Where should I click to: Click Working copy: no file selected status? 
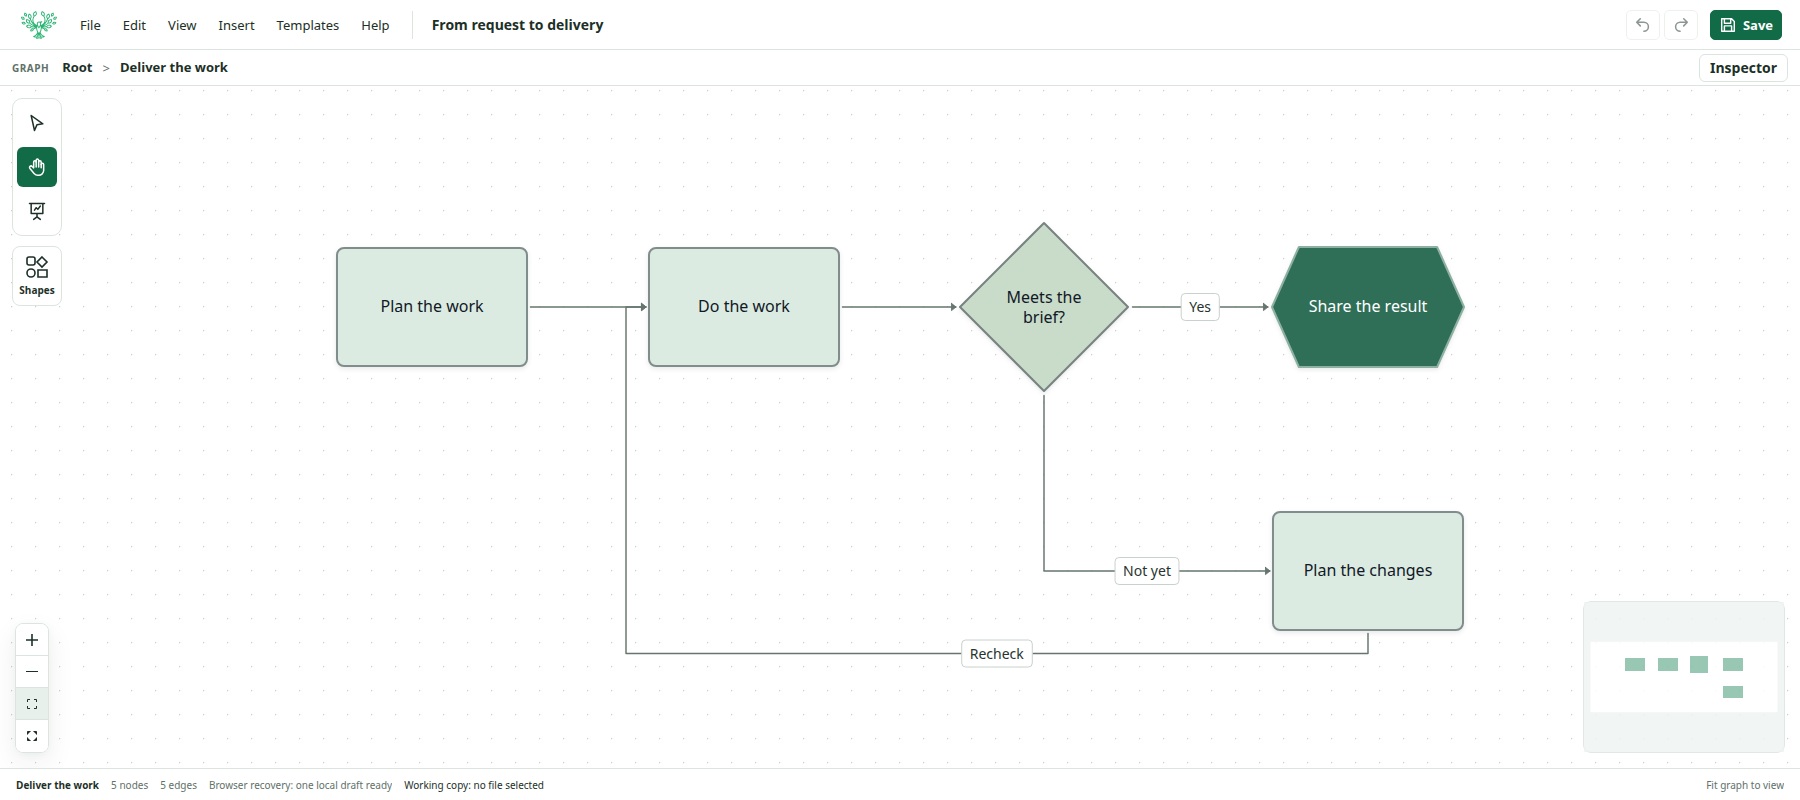(474, 785)
